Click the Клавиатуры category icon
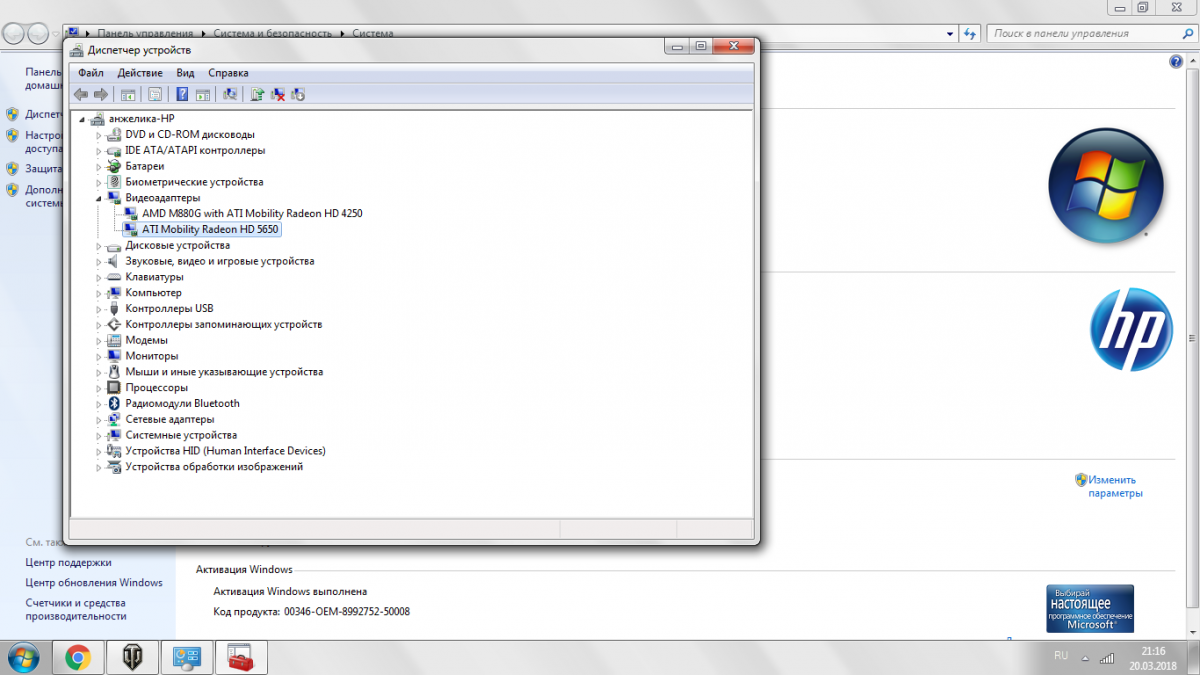 tap(114, 277)
